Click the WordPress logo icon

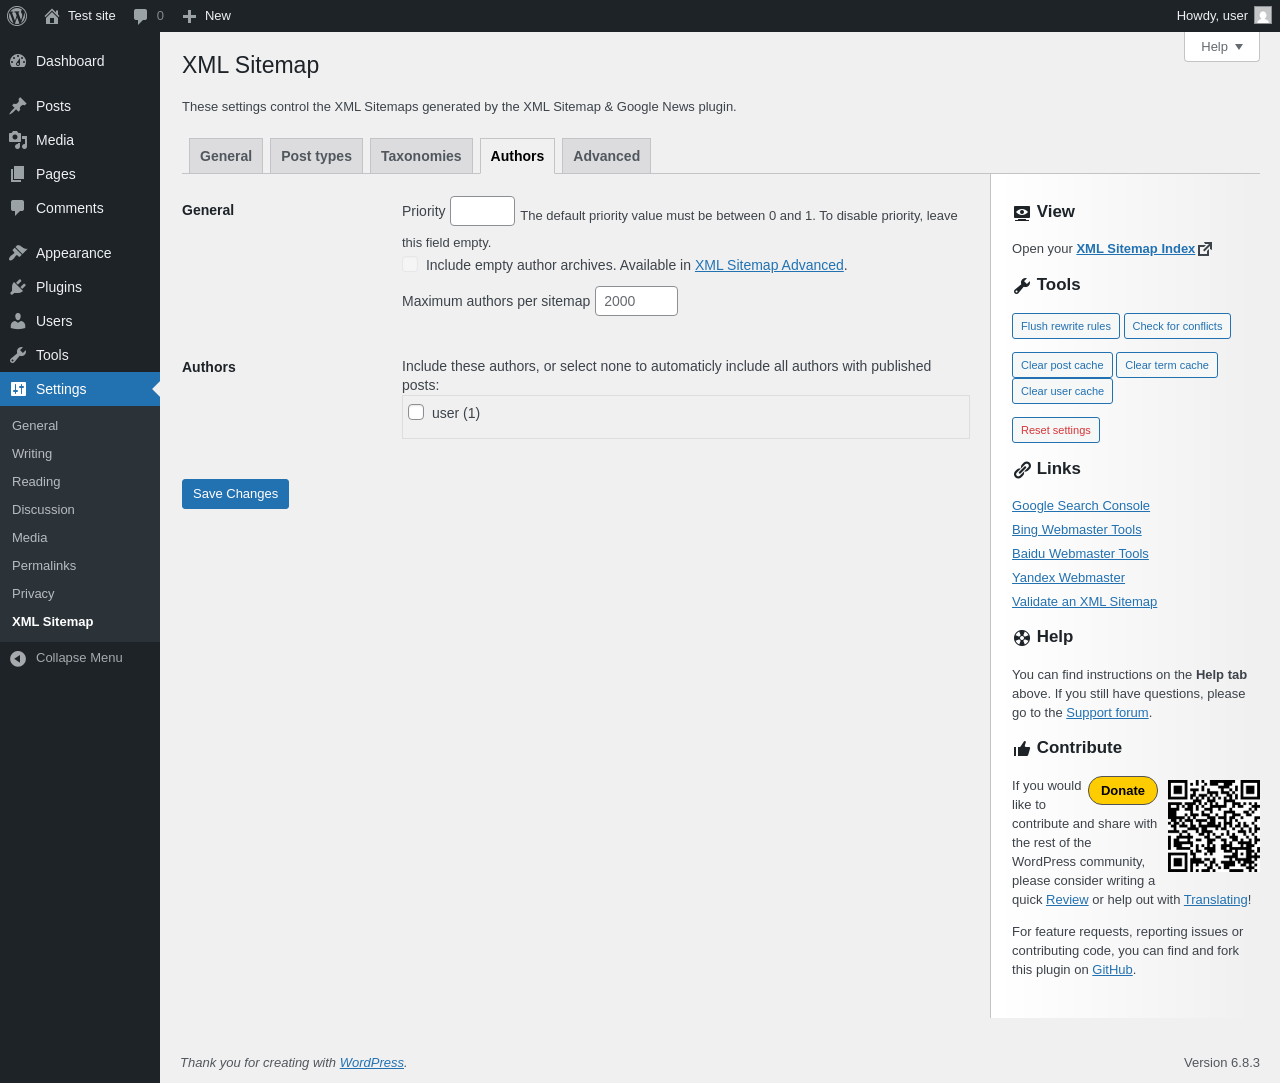tap(17, 16)
